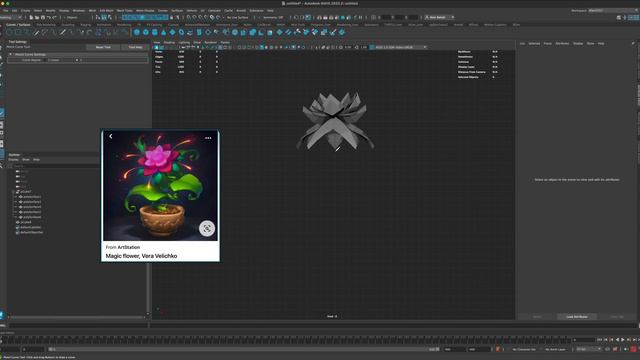
Task: Click the viewport select-camera icon
Action: pyautogui.click(x=156, y=47)
